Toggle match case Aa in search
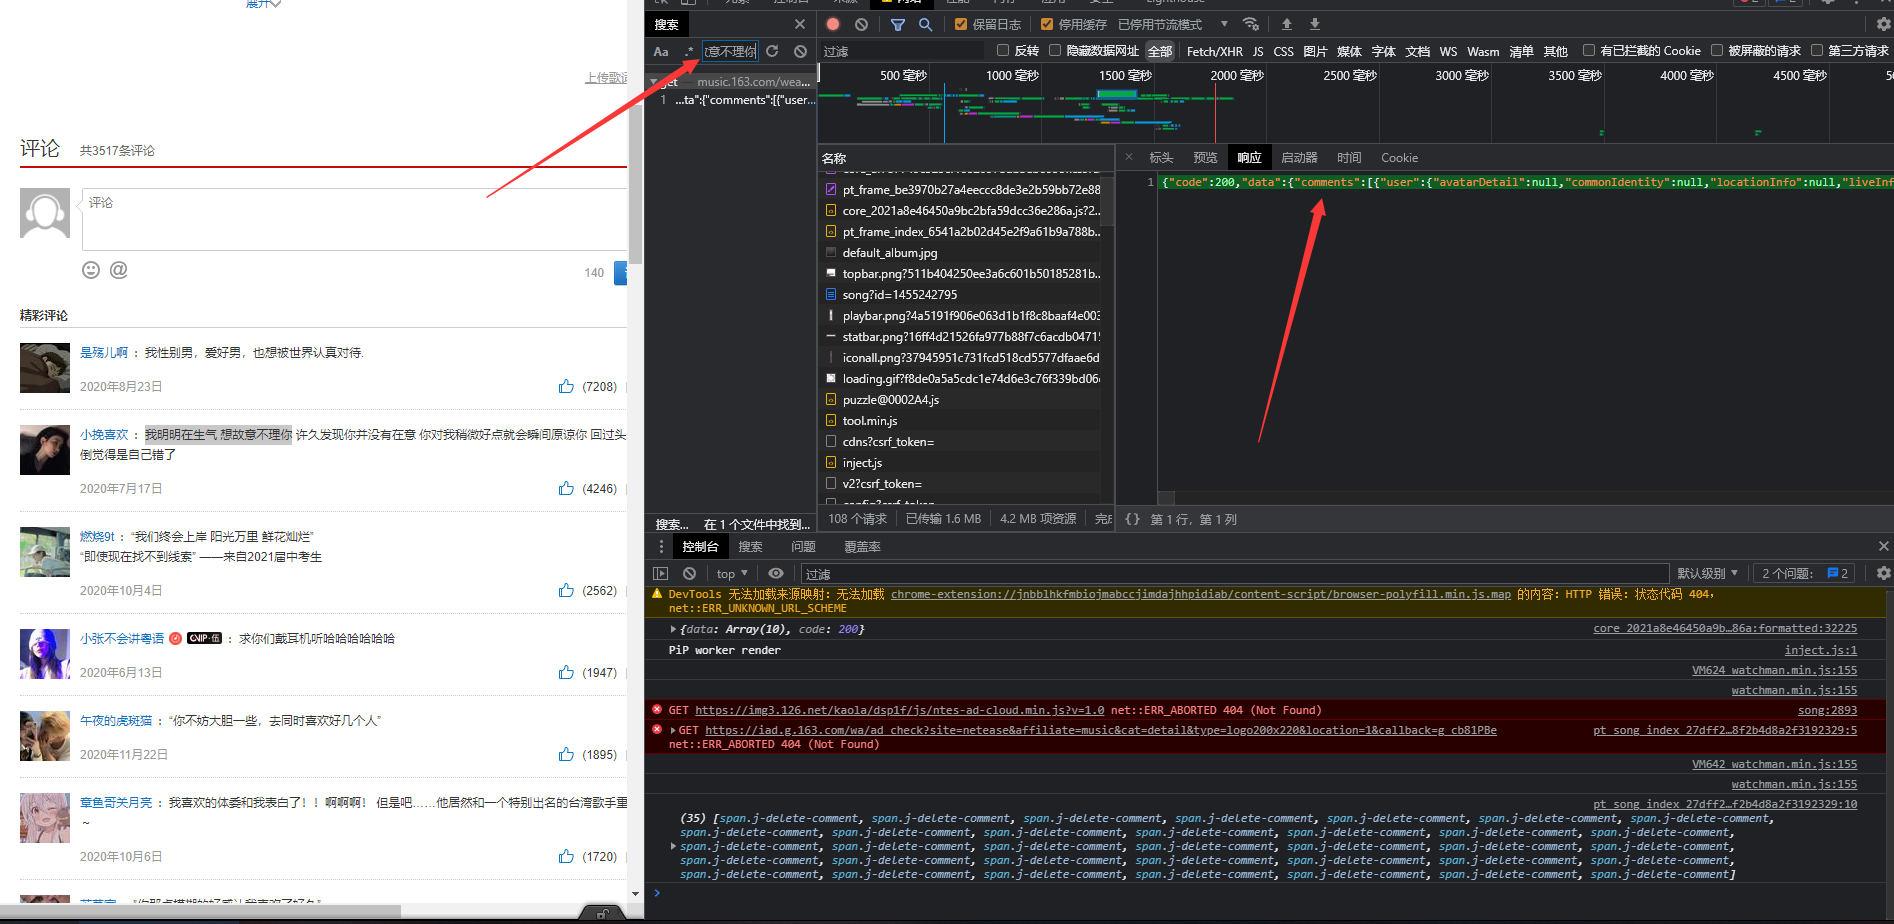The height and width of the screenshot is (924, 1894). pyautogui.click(x=661, y=51)
